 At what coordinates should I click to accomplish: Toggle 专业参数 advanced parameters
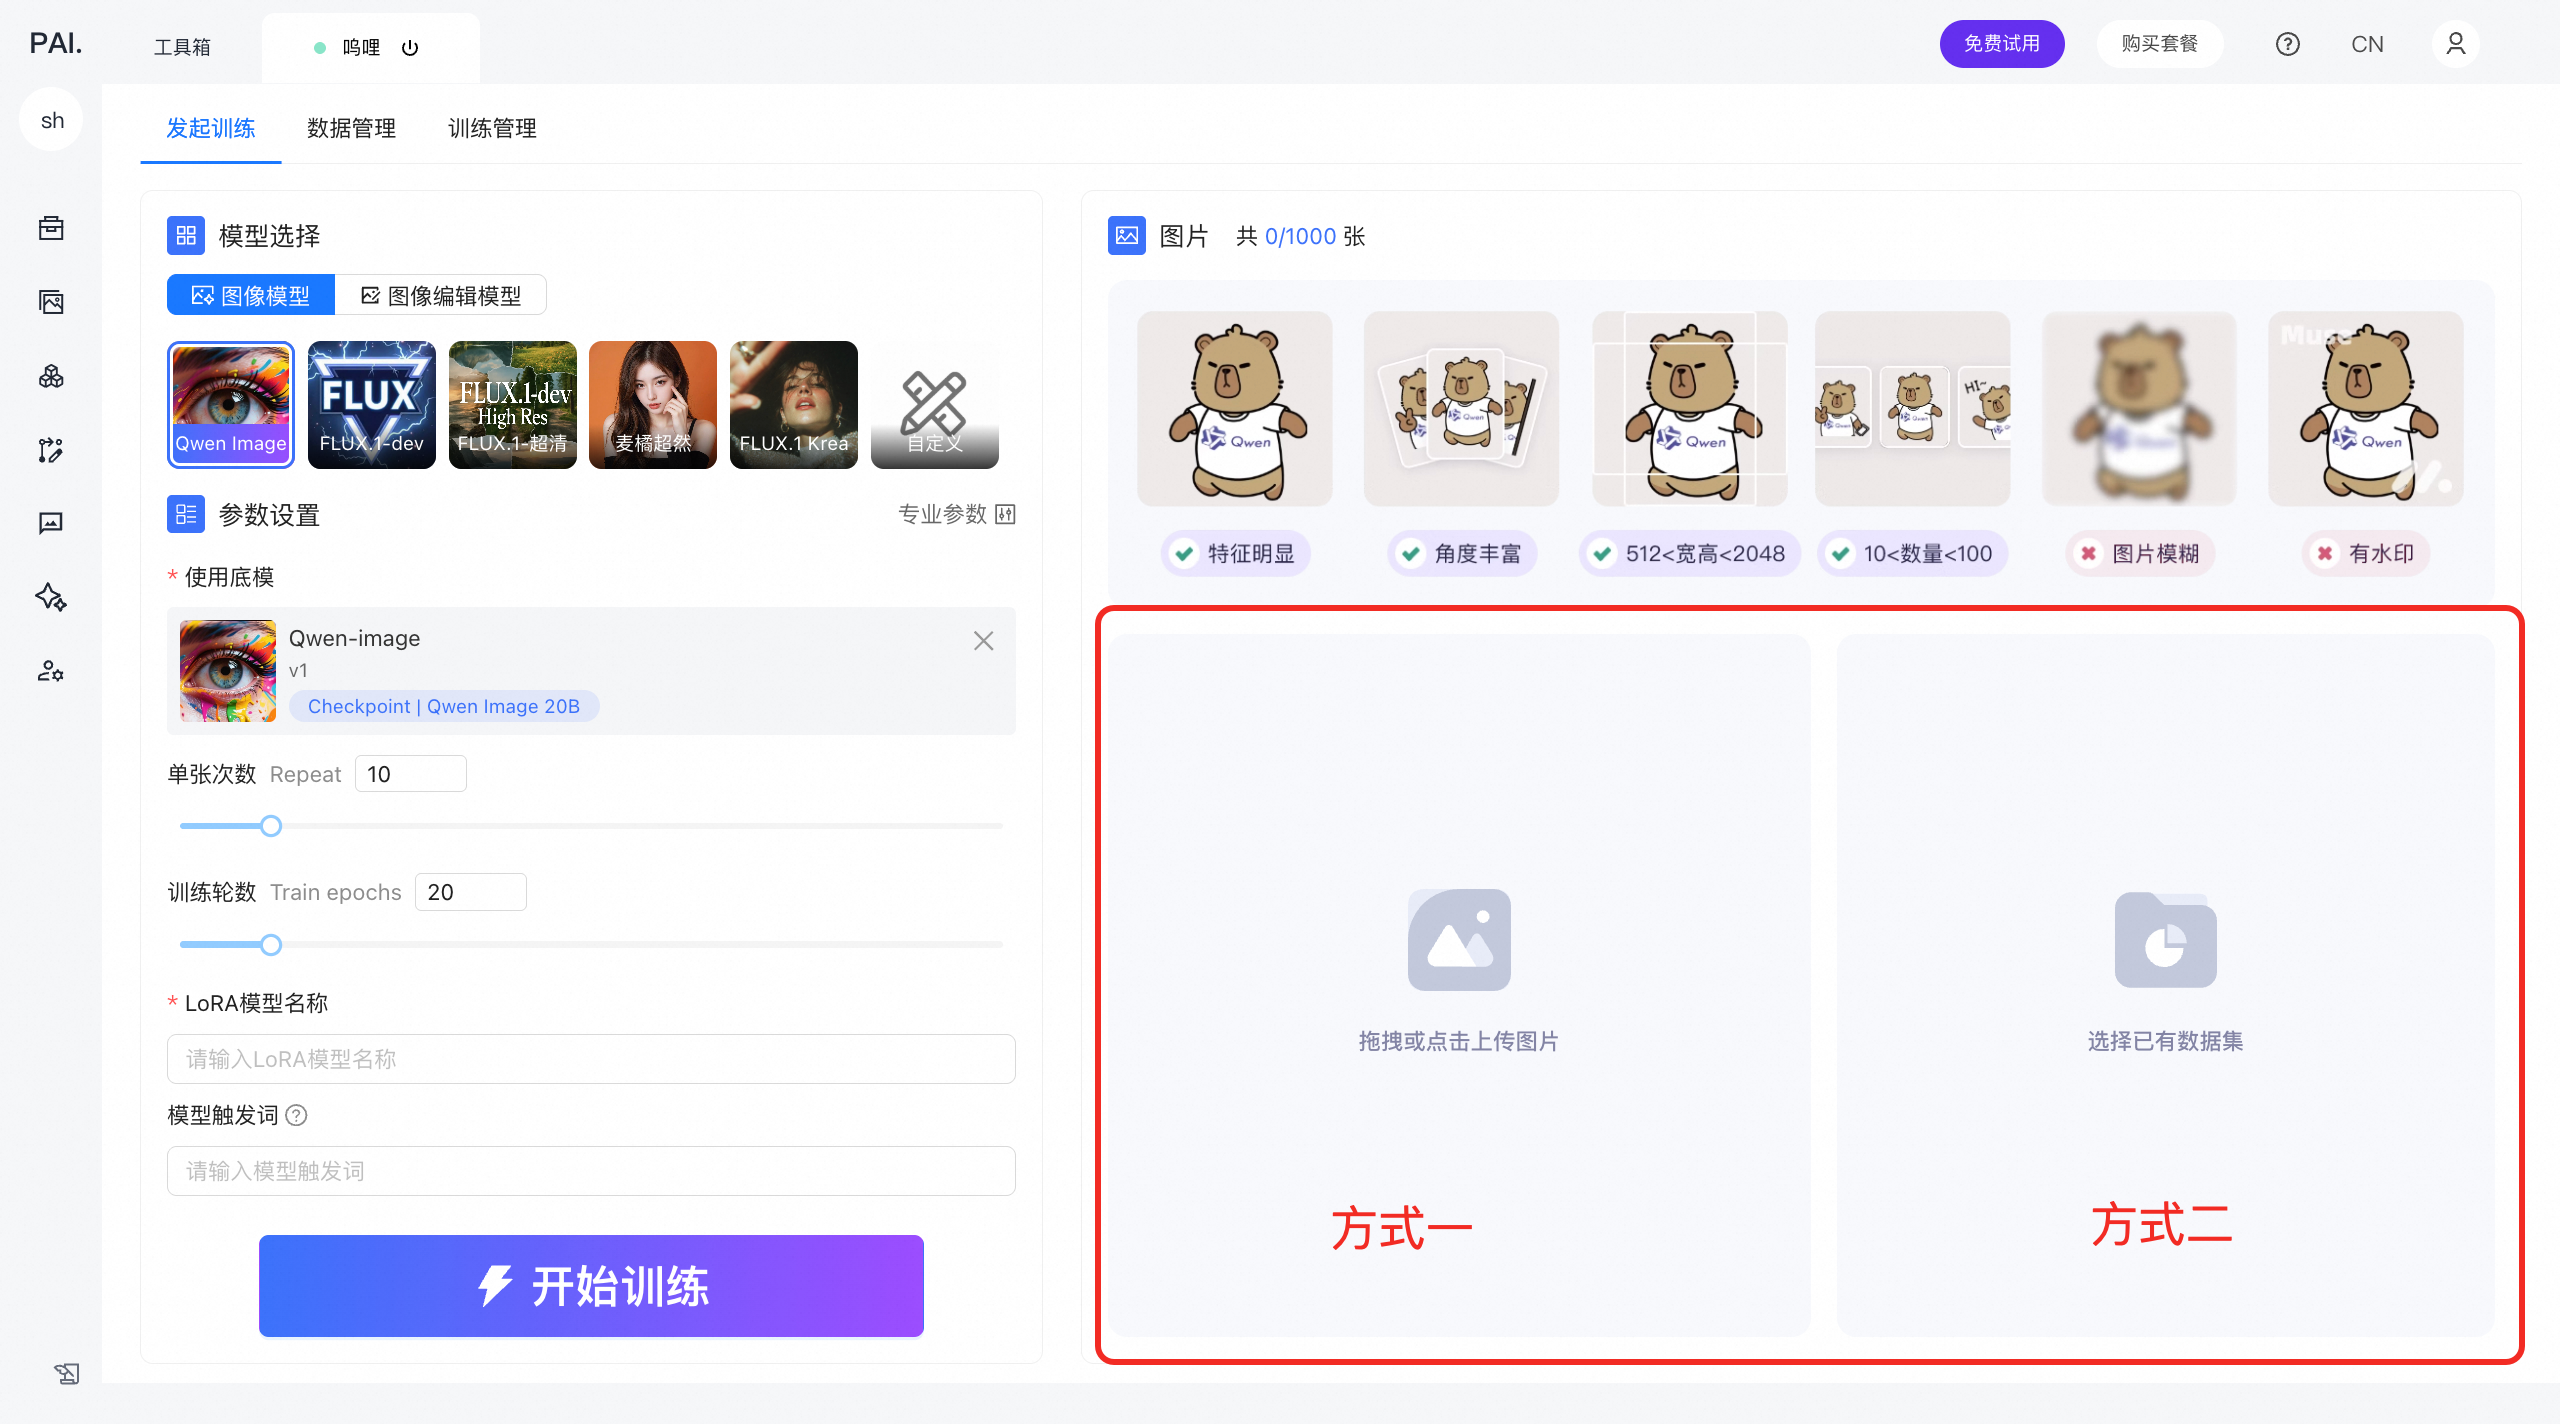(x=956, y=514)
